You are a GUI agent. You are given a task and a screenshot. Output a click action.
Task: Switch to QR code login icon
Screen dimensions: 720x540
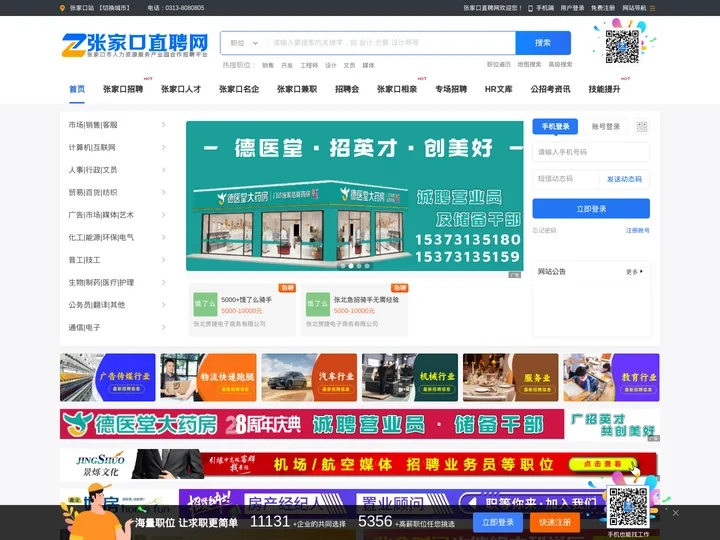coord(641,127)
